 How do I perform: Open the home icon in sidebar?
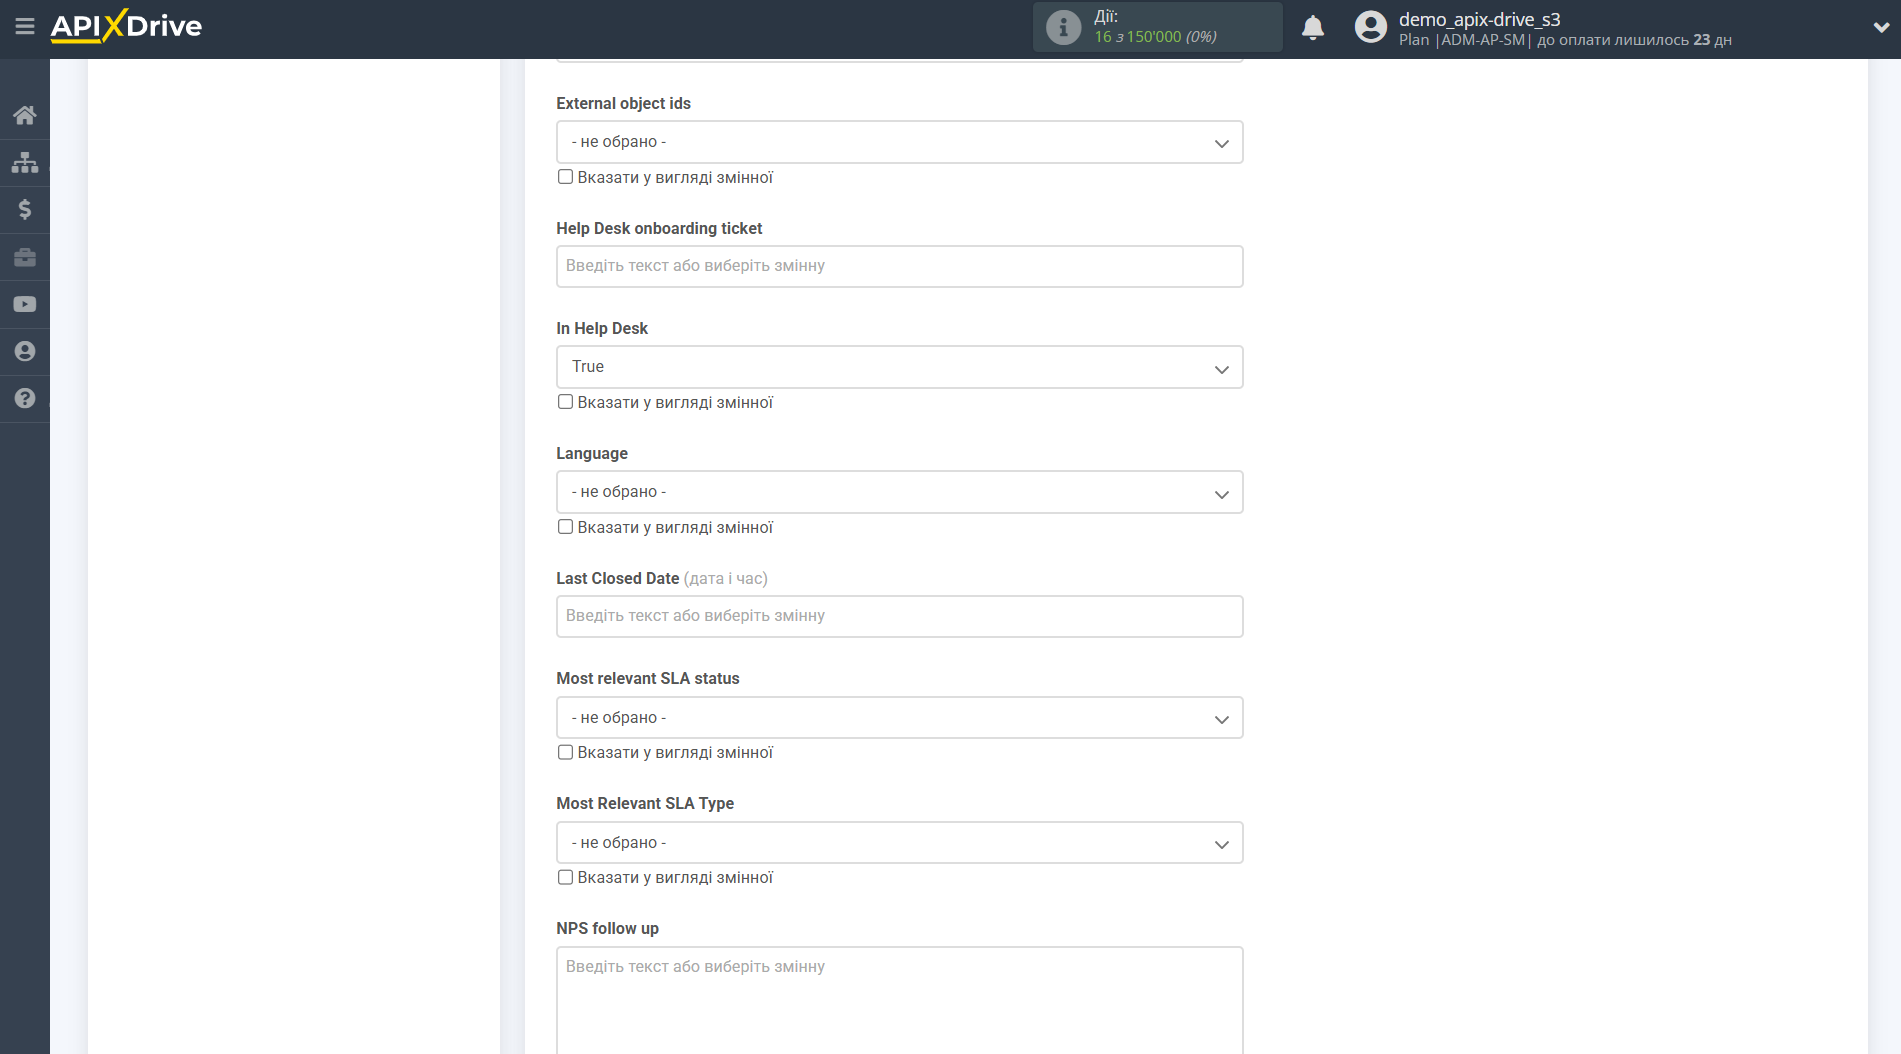25,115
